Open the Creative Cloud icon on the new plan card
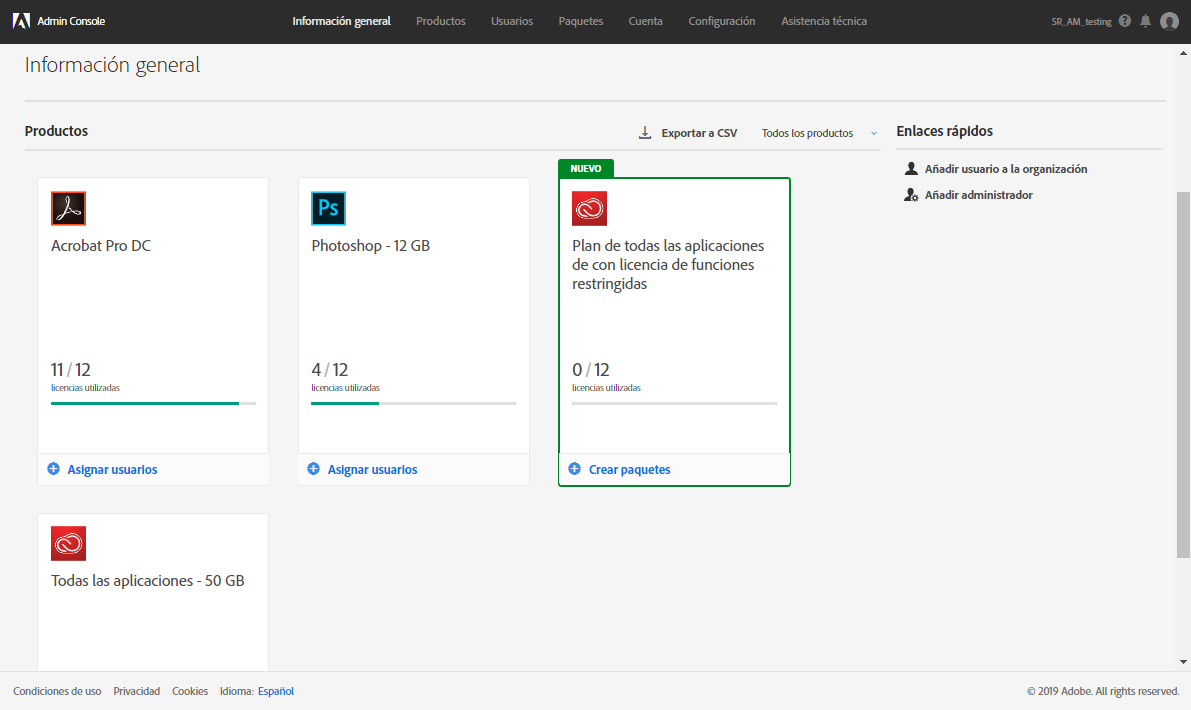This screenshot has width=1191, height=710. 589,208
